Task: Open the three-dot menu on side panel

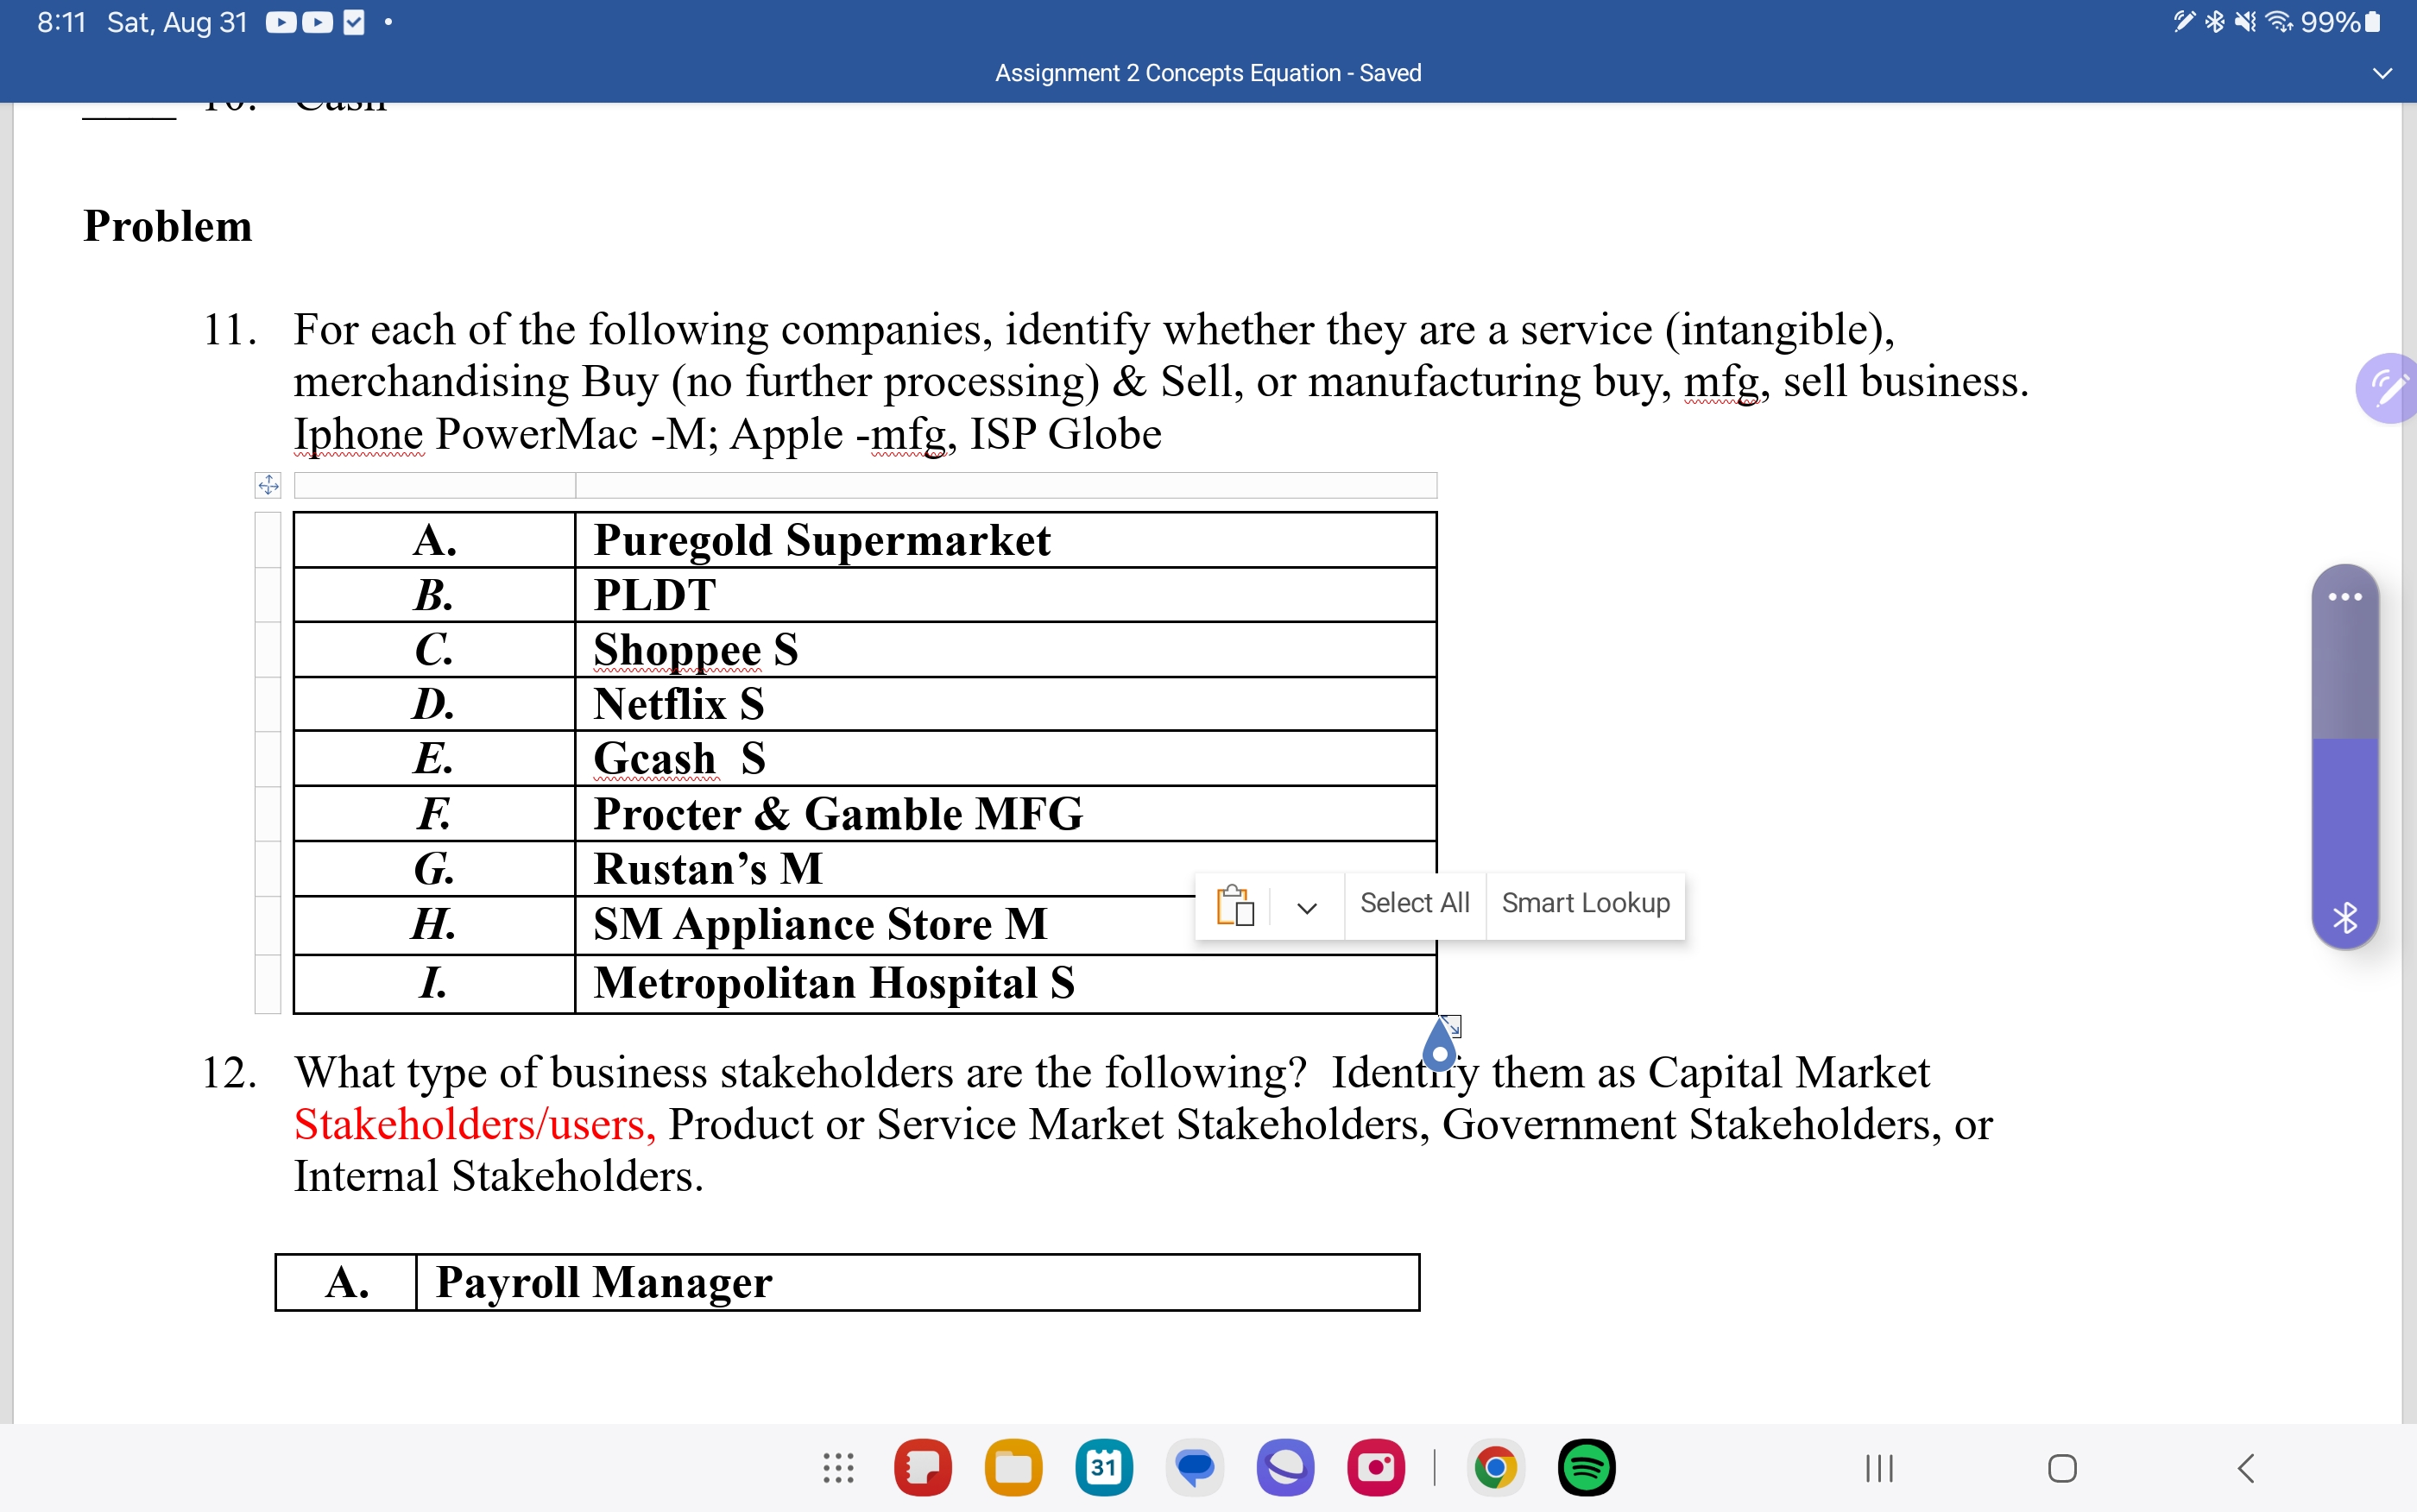Action: [x=2344, y=597]
